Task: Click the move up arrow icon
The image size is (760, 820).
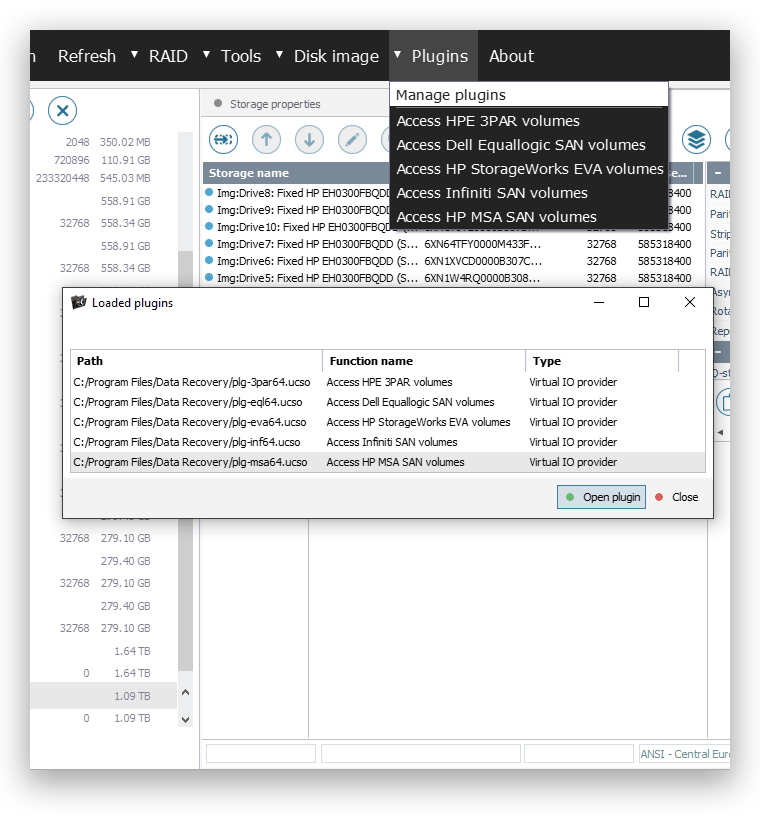Action: [x=266, y=140]
